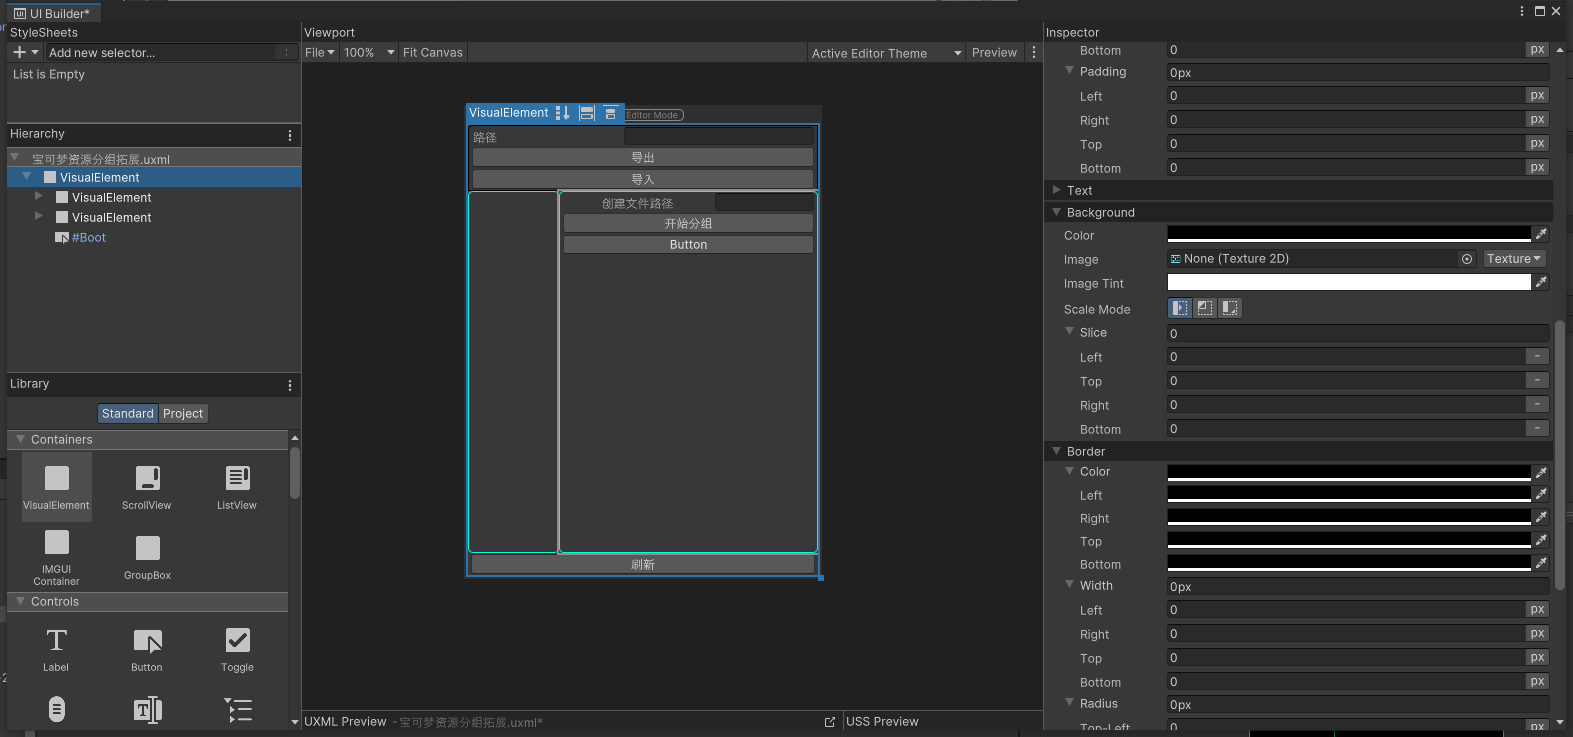Open the Active Editor Theme dropdown
Viewport: 1573px width, 737px height.
[x=886, y=53]
